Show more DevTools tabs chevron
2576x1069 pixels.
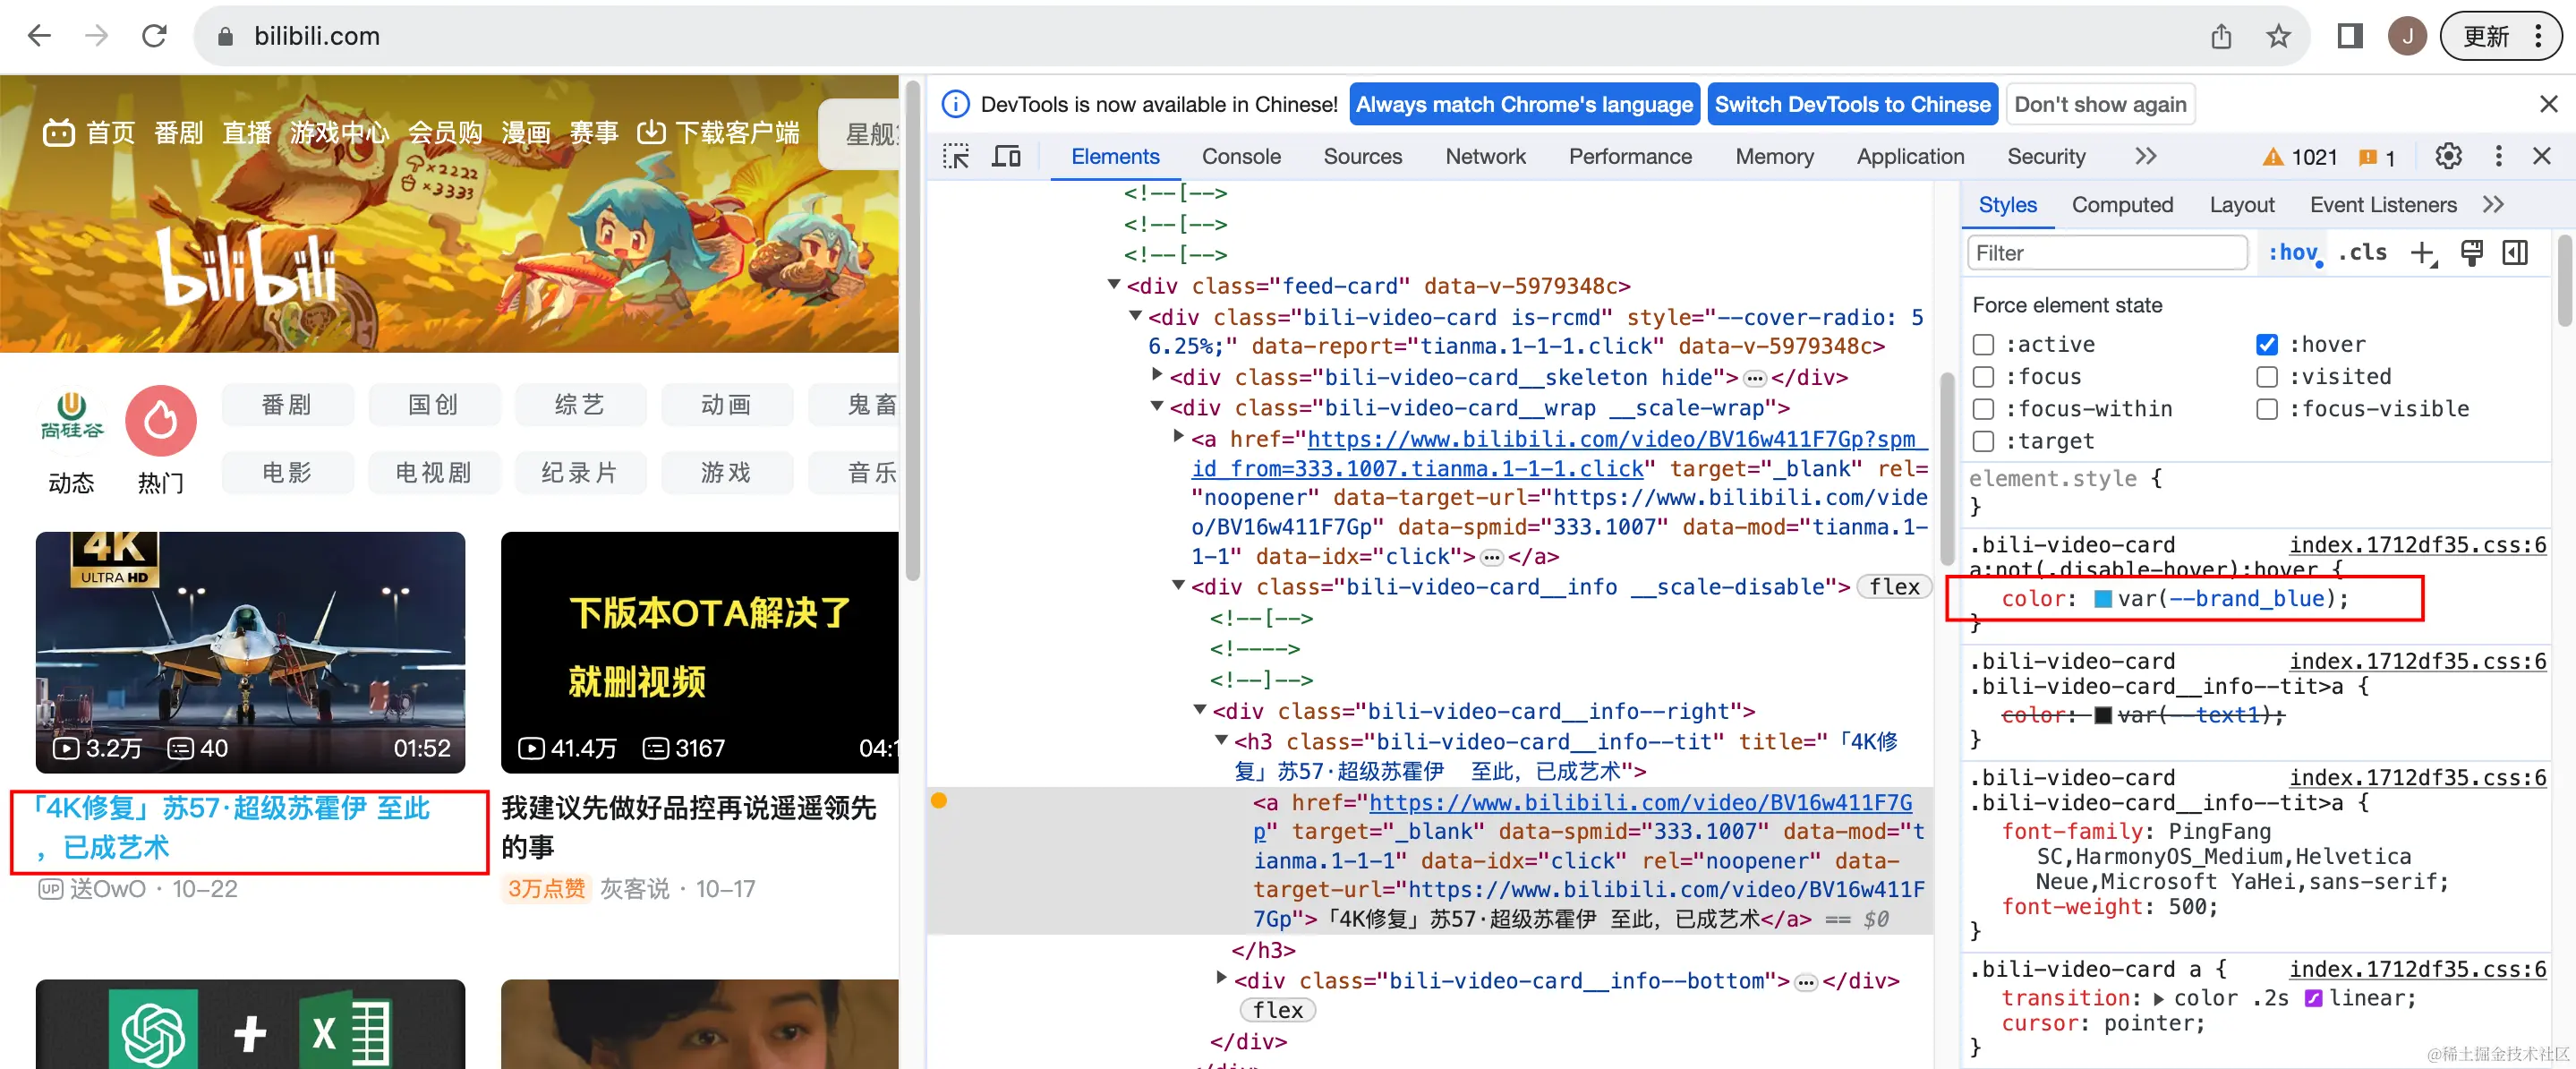click(x=2145, y=157)
